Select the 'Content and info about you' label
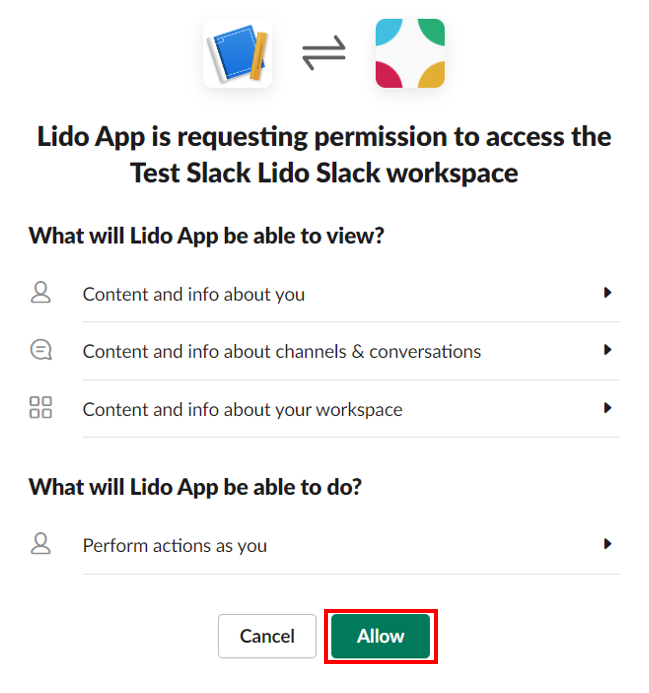 (194, 294)
